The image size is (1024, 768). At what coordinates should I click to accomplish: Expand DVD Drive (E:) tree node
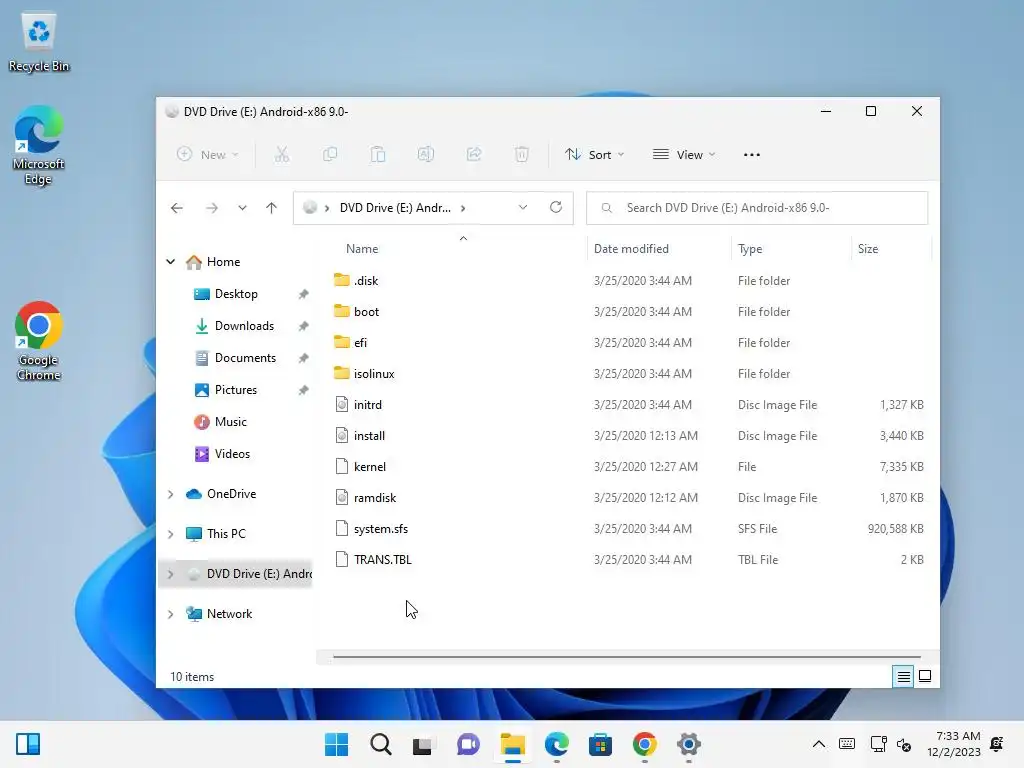pos(170,574)
